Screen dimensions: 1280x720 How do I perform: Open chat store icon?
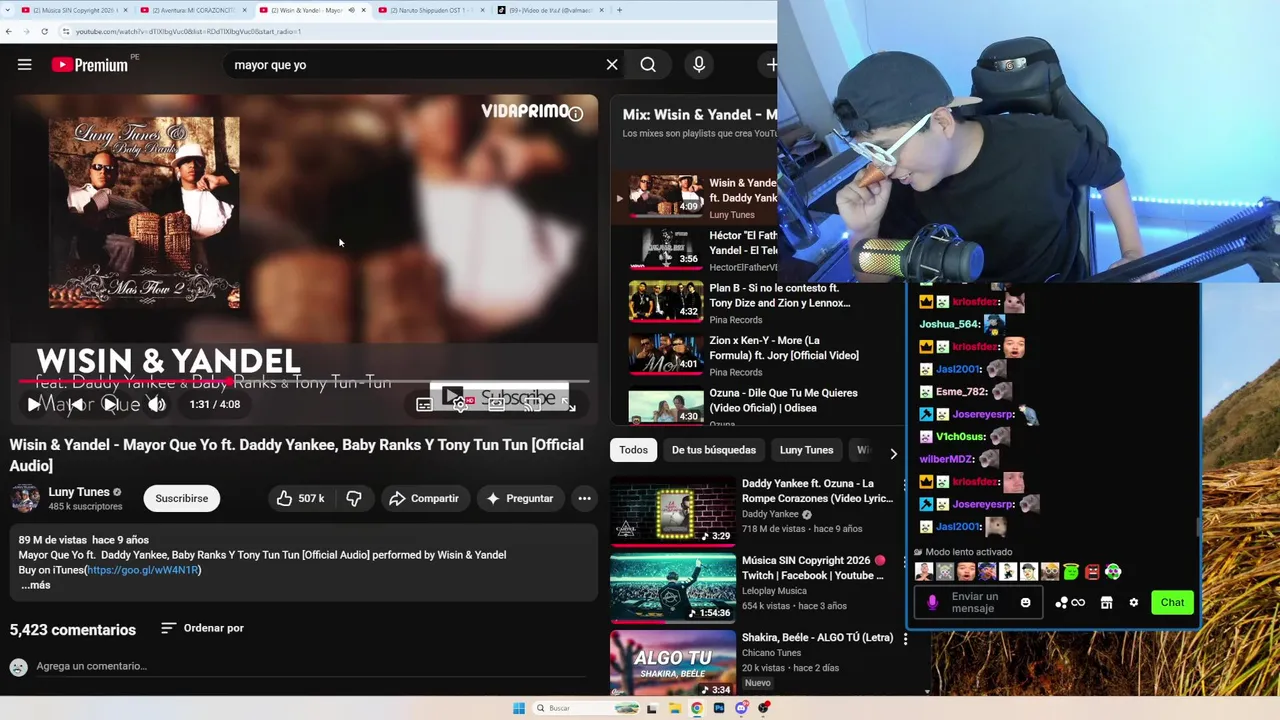tap(1106, 603)
